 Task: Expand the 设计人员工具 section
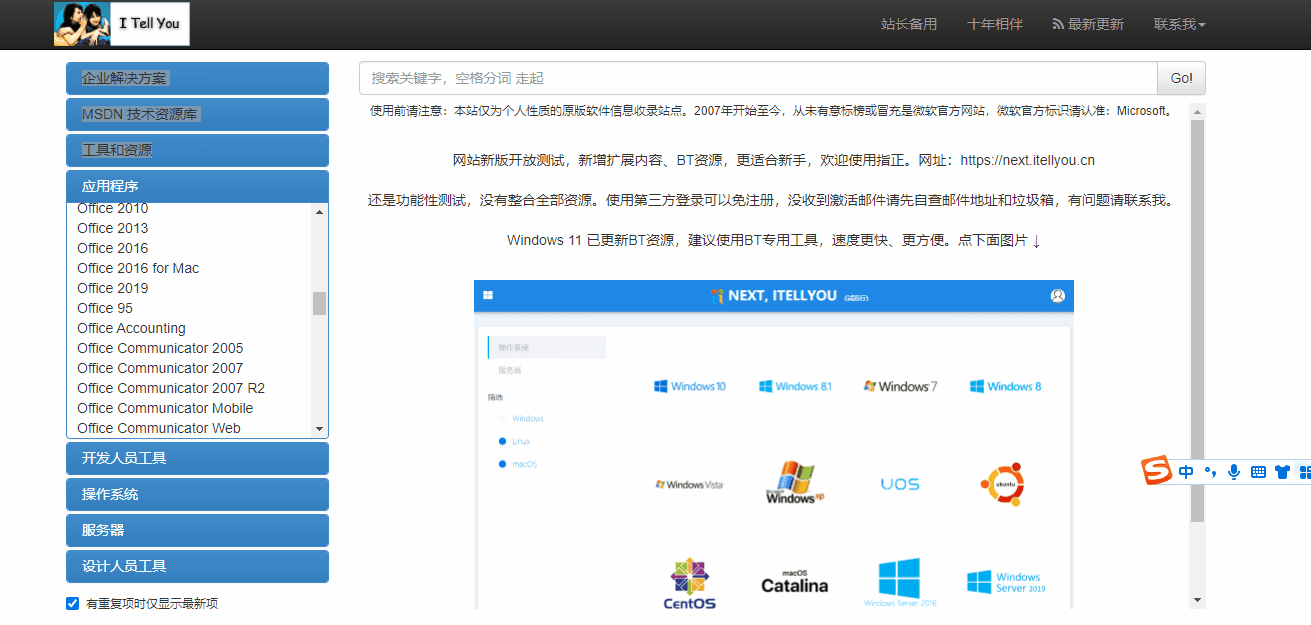(x=197, y=566)
